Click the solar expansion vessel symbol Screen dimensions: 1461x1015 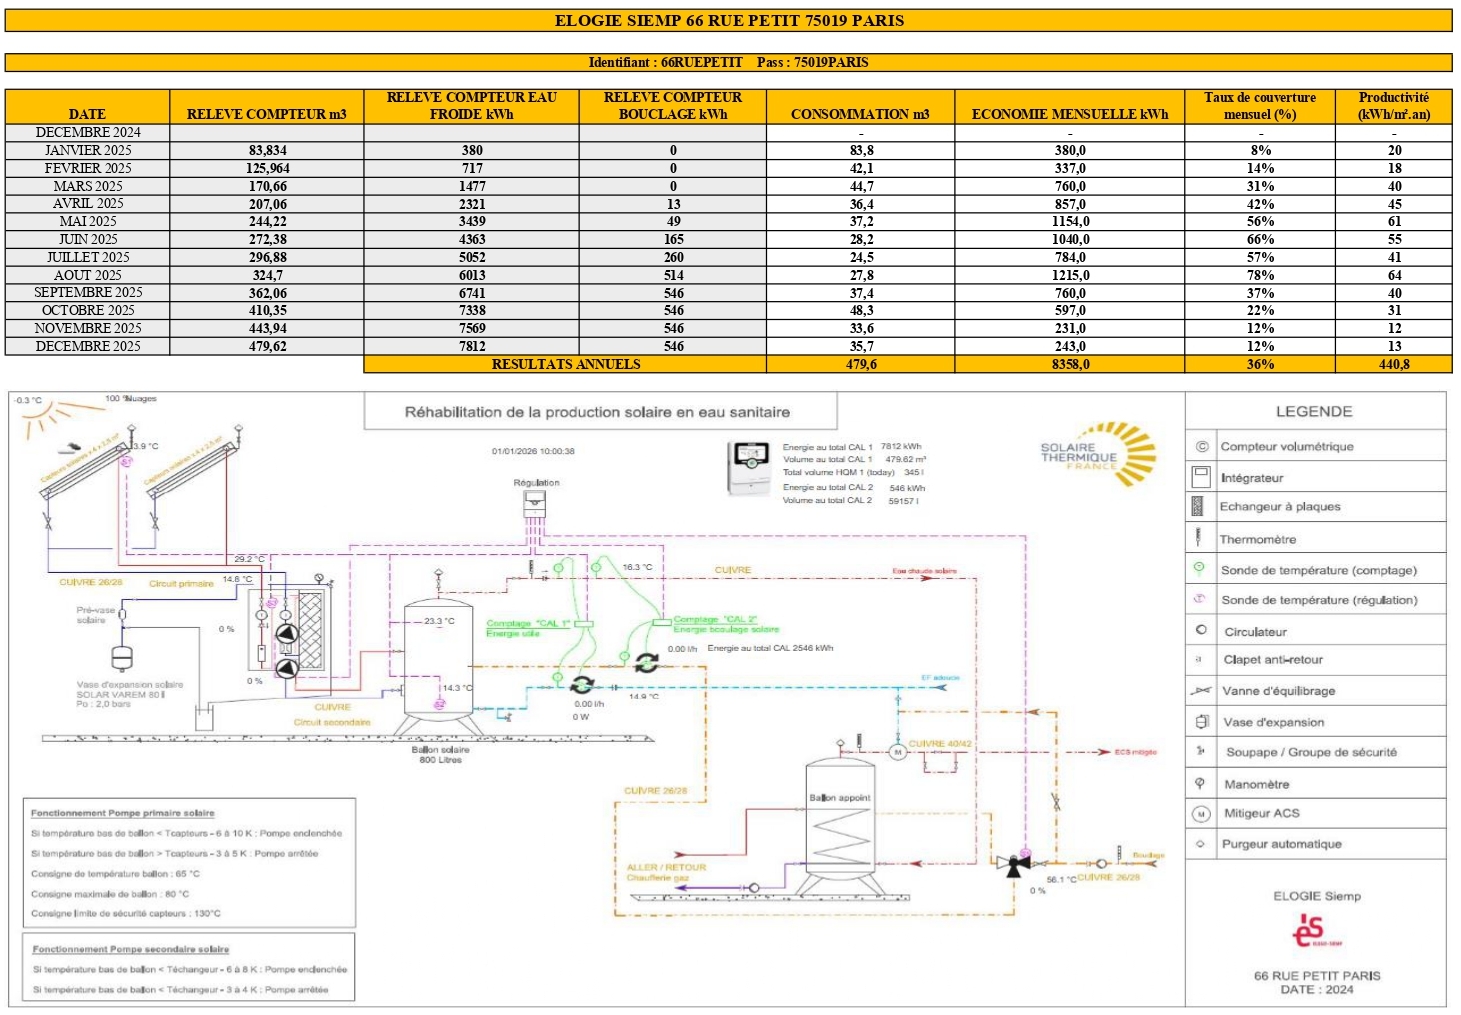[122, 658]
